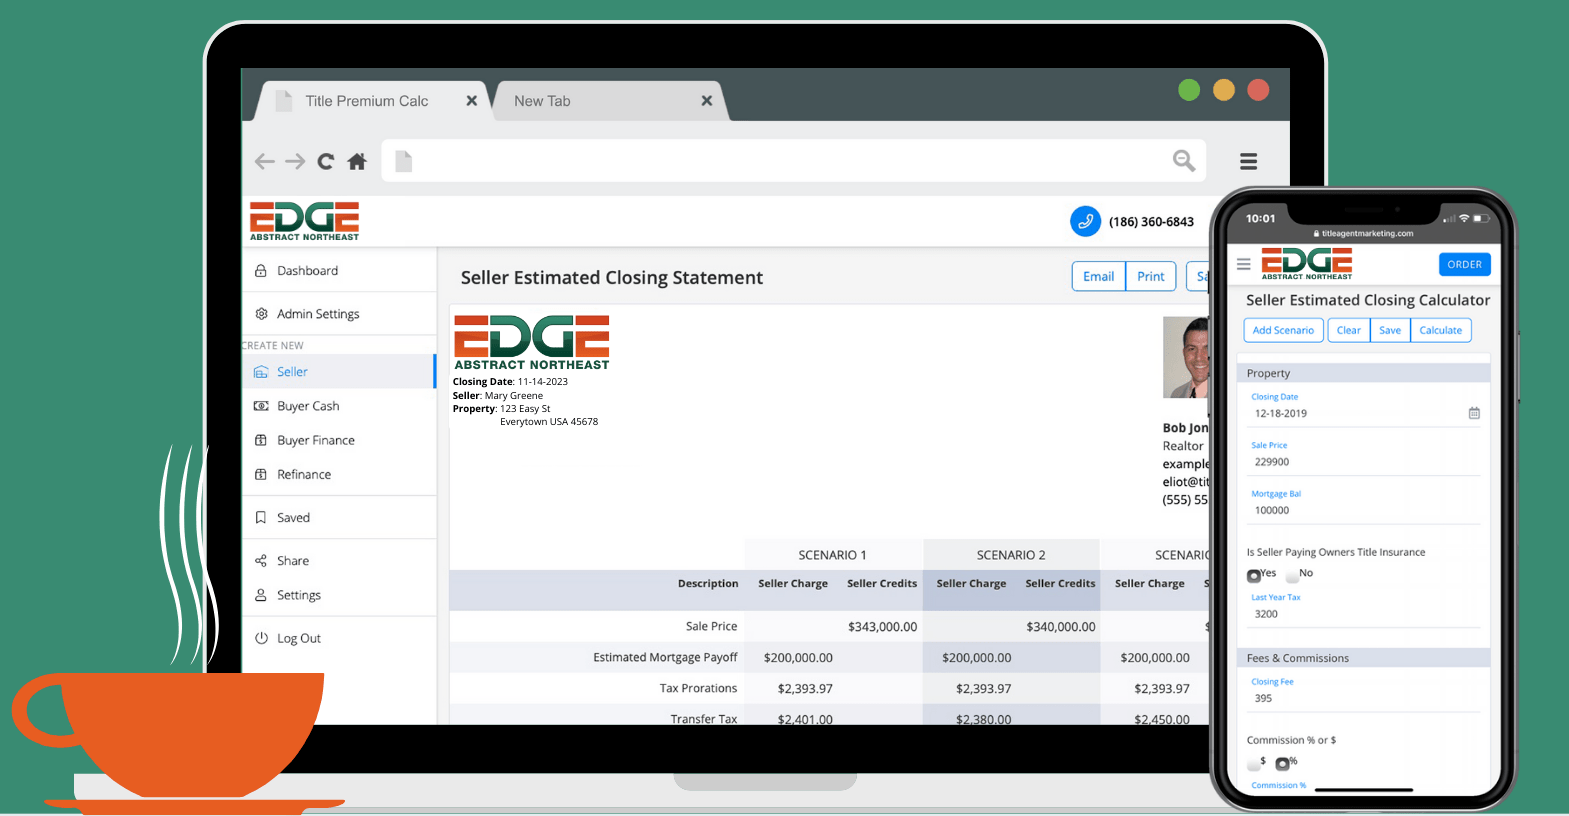This screenshot has height=816, width=1569.
Task: Click the magnifier search icon in address bar
Action: tap(1184, 160)
